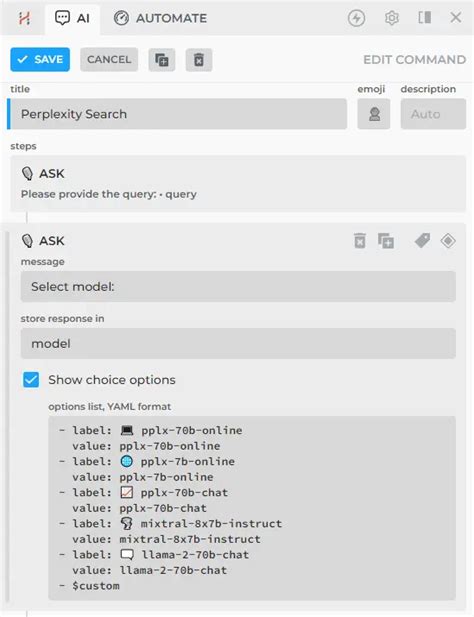
Task: Click the CANCEL button
Action: (109, 59)
